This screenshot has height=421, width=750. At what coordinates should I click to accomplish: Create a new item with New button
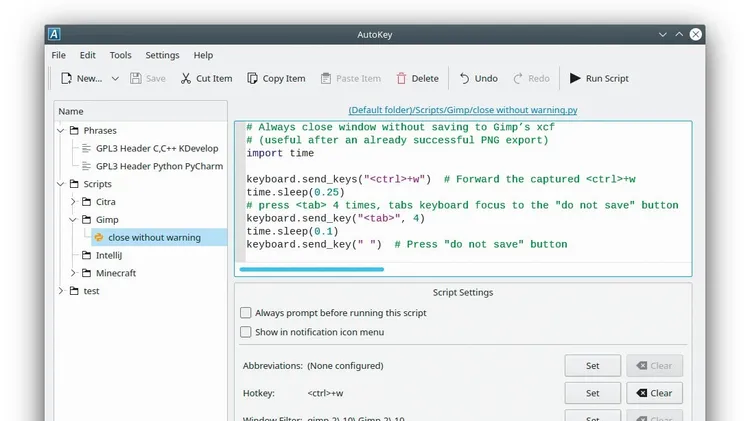pos(81,78)
